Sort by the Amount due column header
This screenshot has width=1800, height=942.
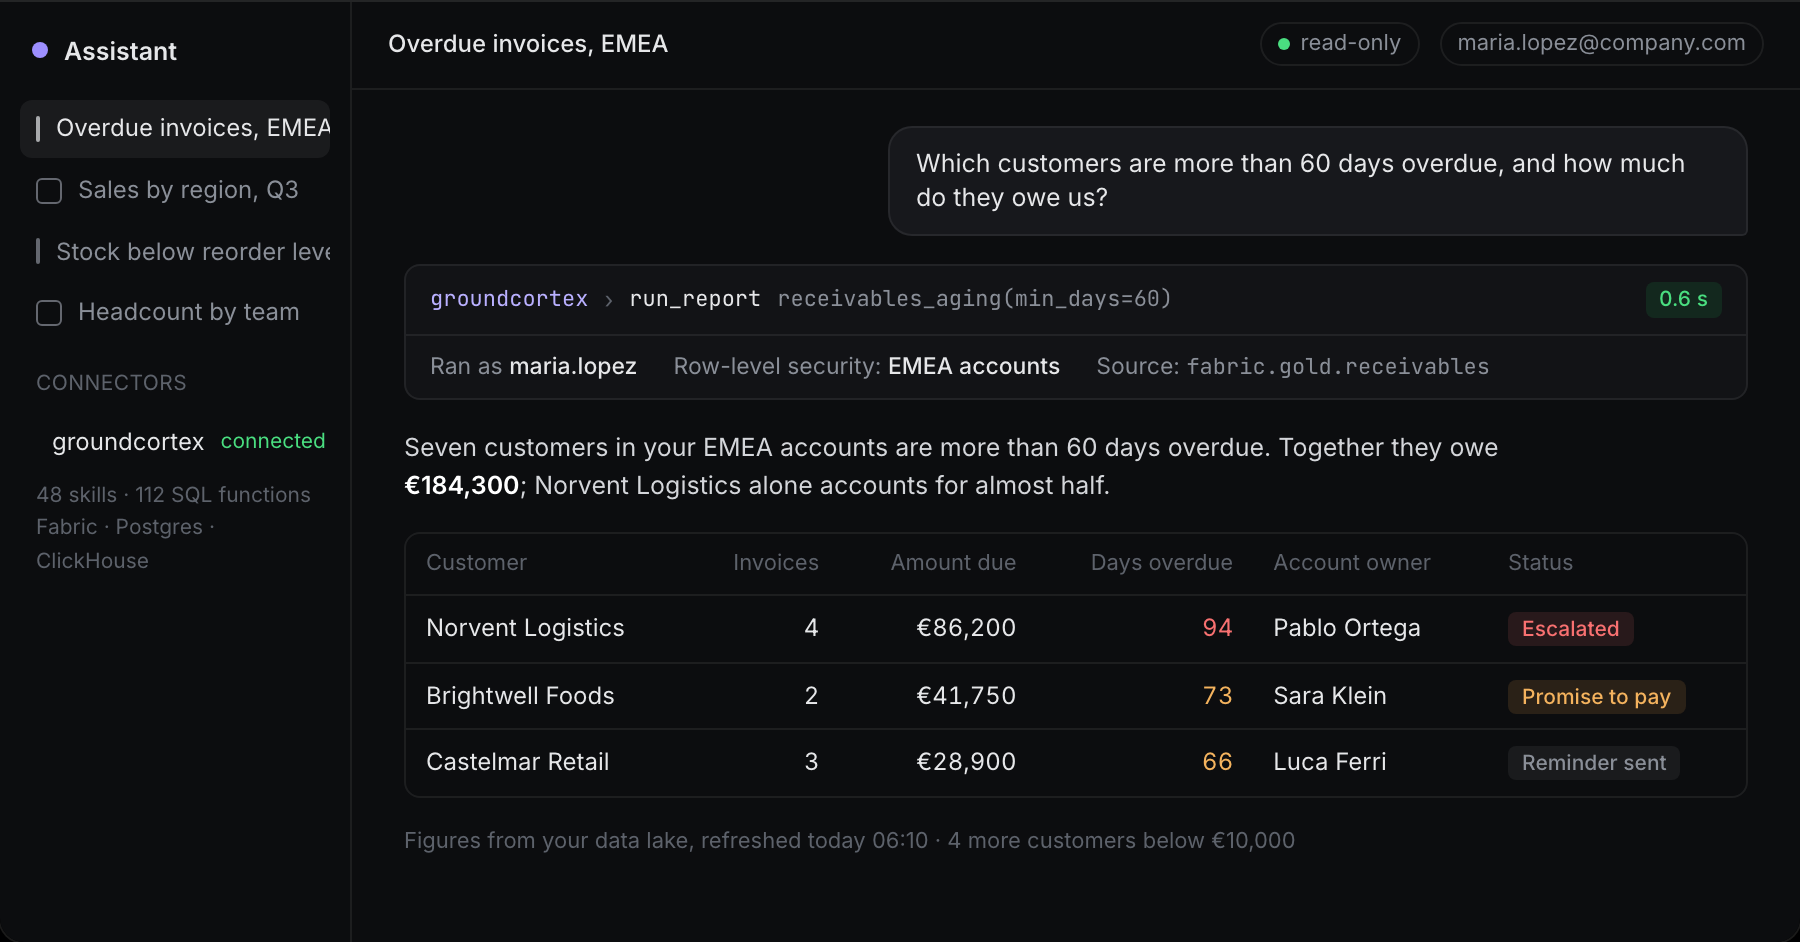(x=953, y=563)
